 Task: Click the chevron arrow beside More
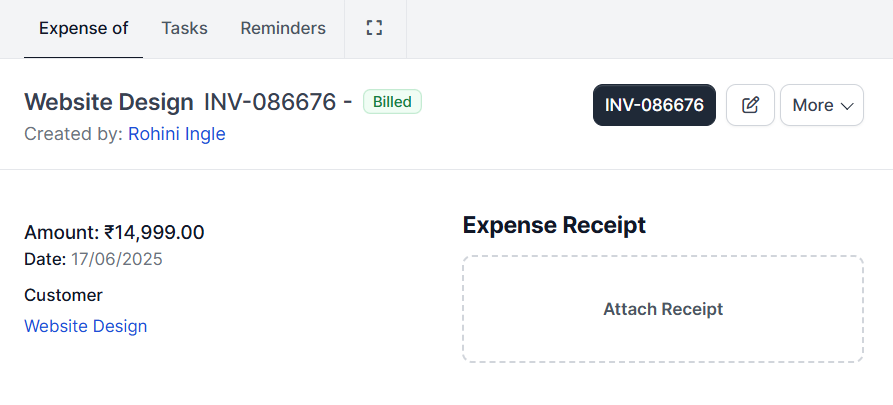[847, 105]
